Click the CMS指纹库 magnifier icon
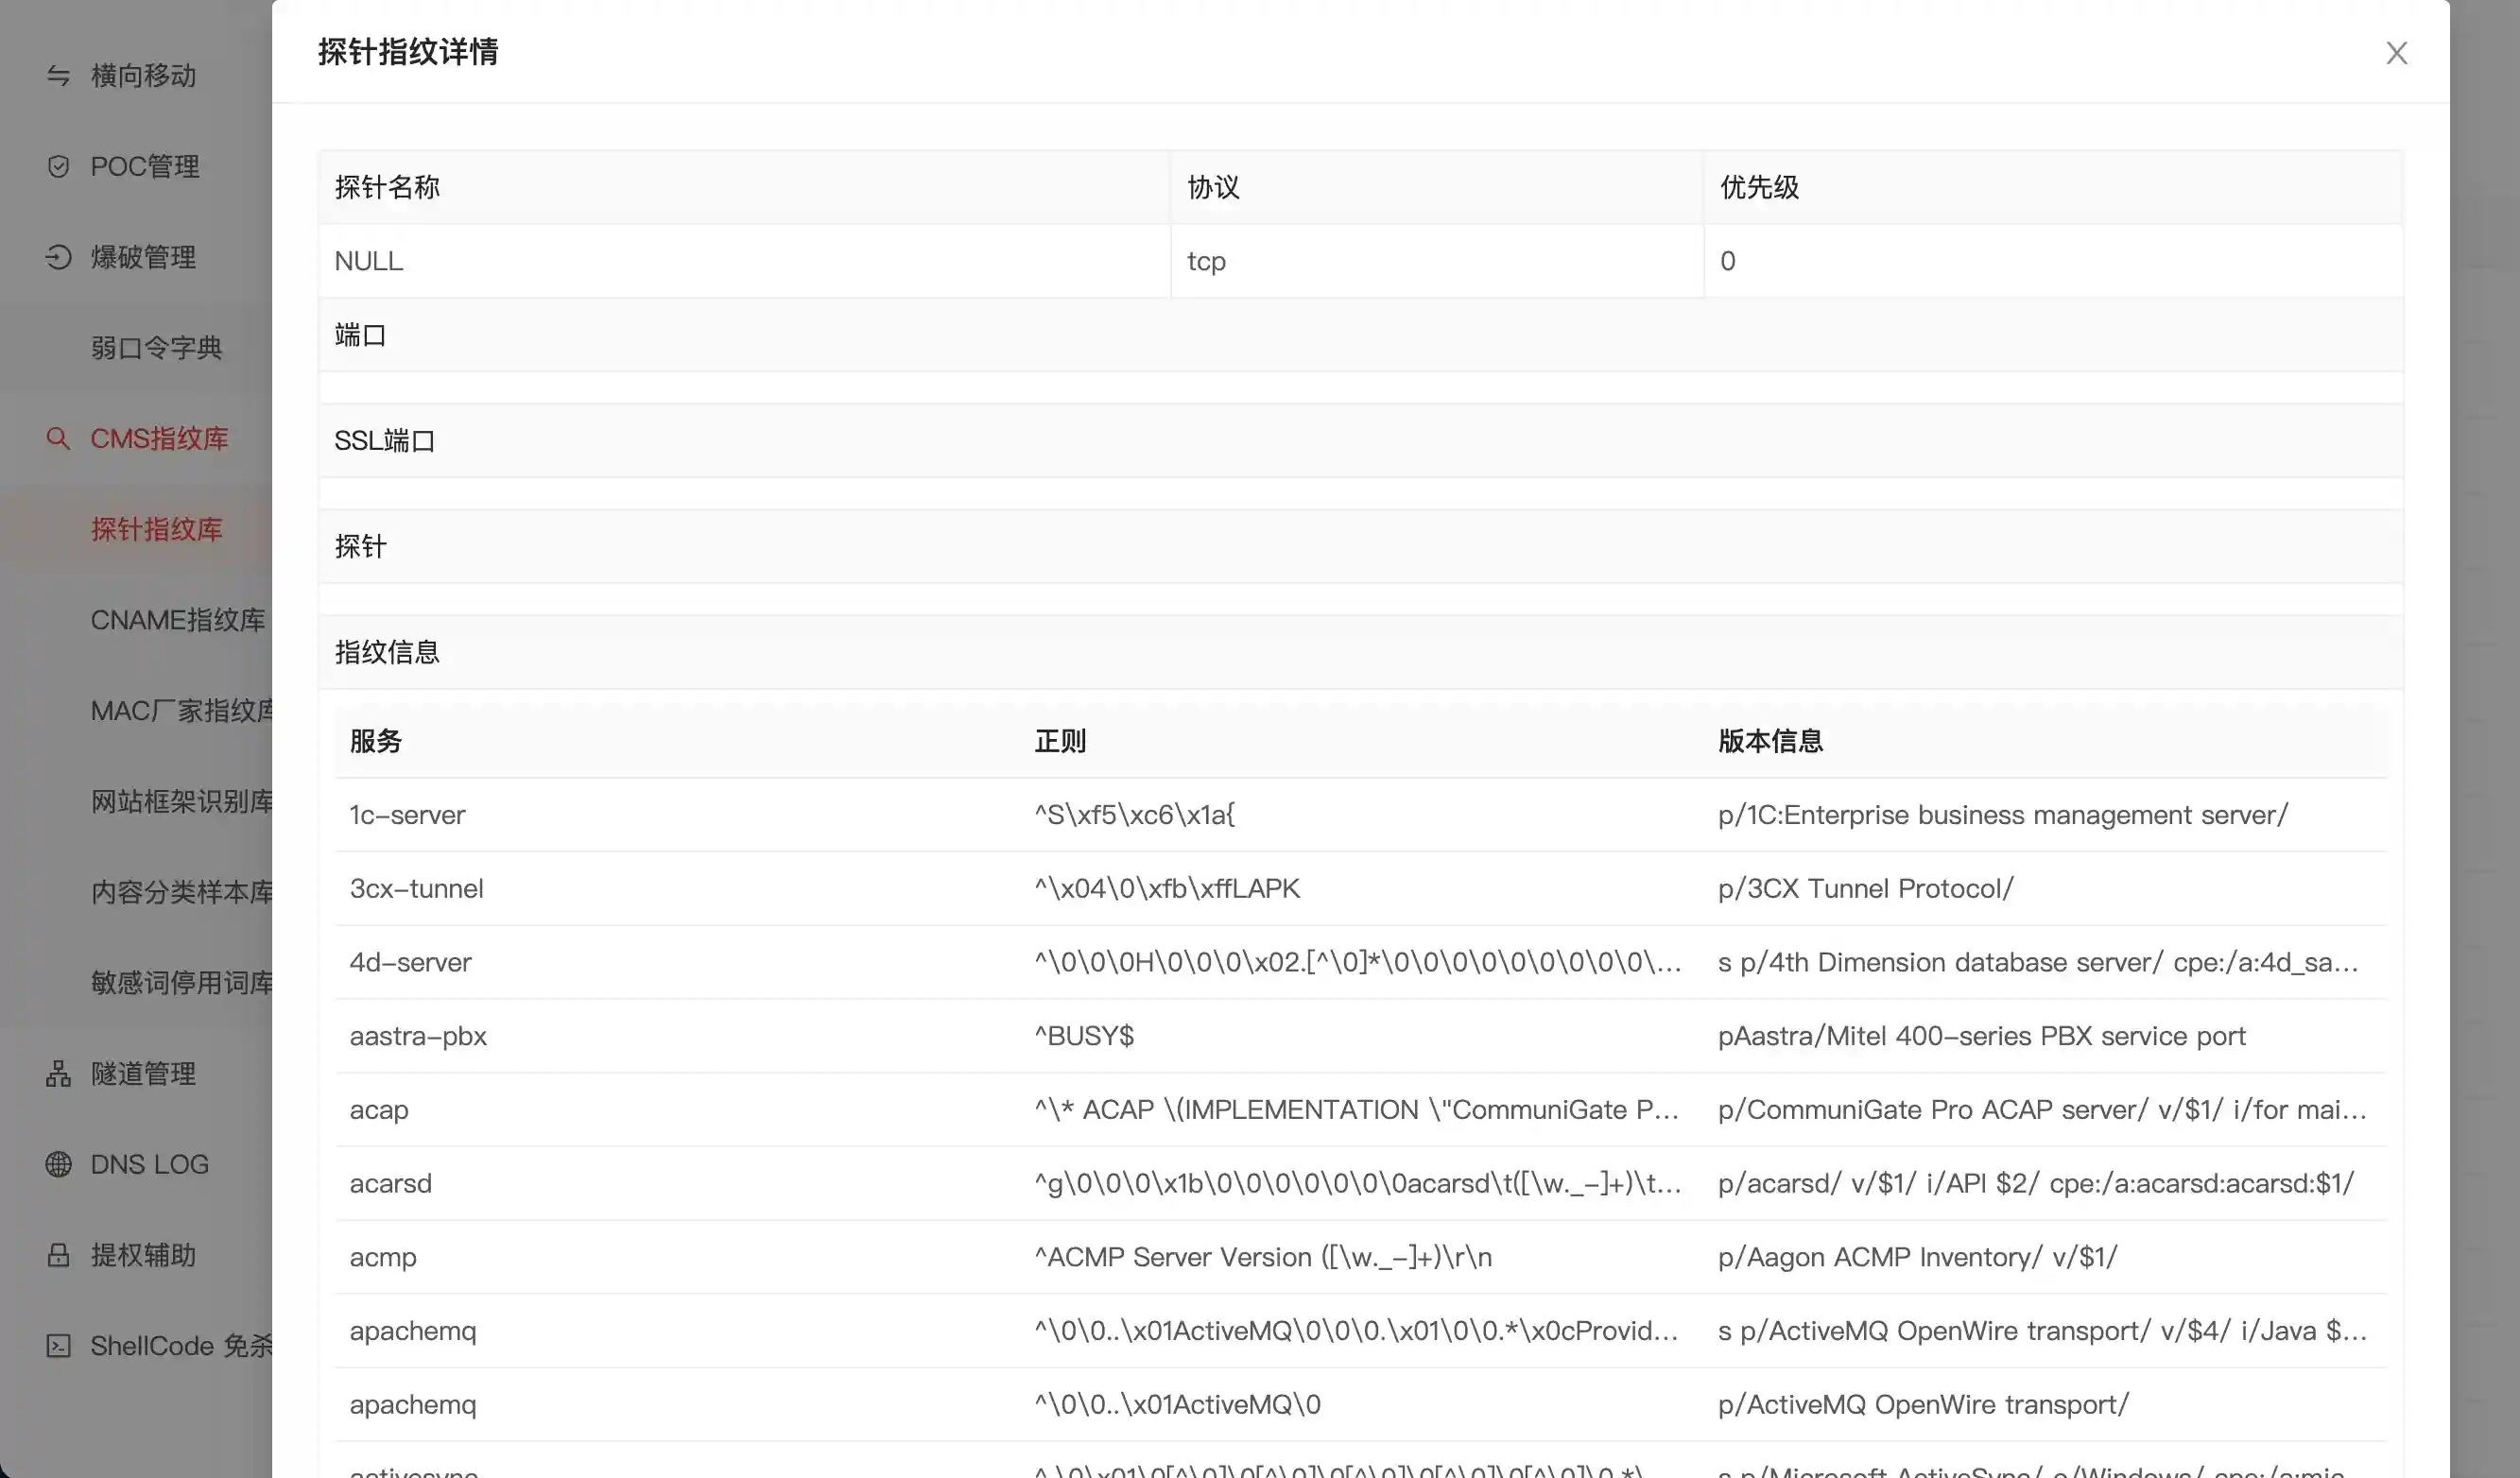The image size is (2520, 1478). (58, 438)
